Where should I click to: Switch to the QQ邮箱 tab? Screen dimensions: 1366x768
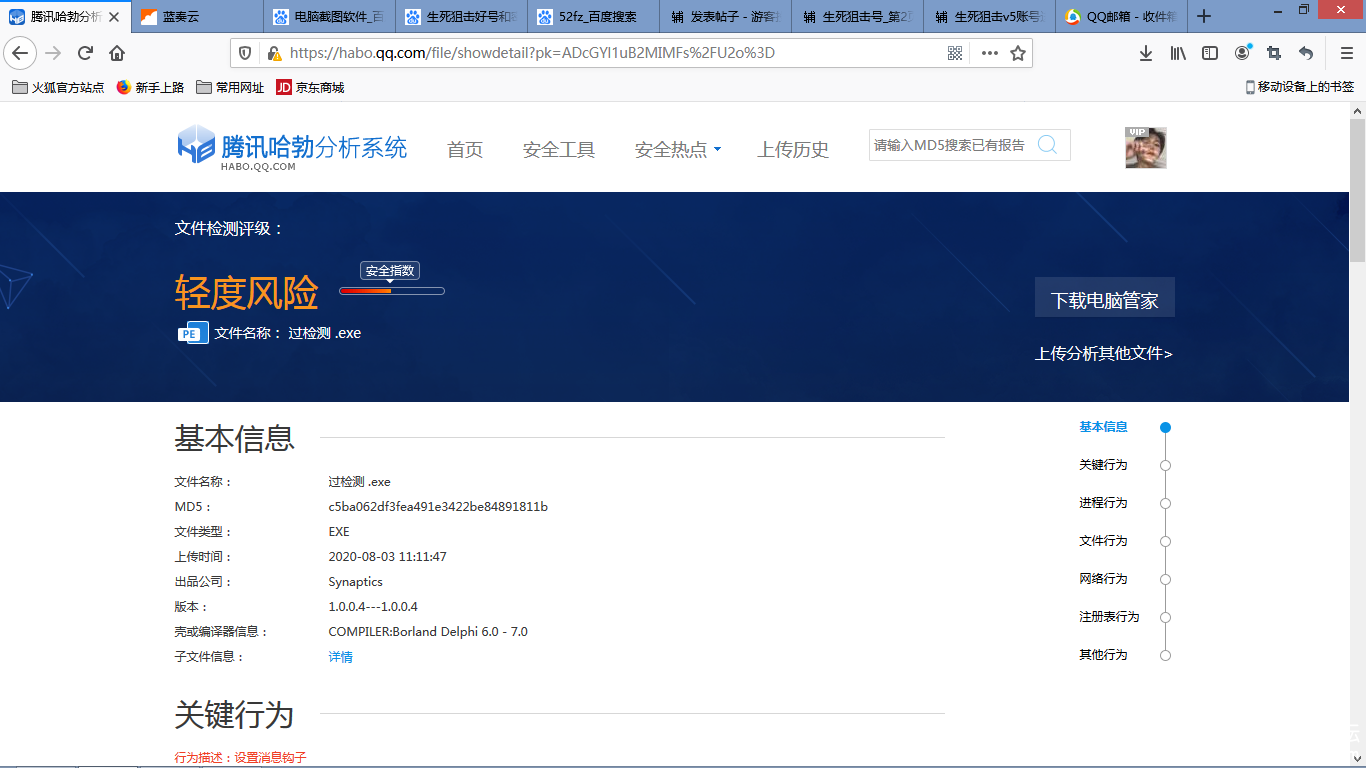click(x=1121, y=16)
